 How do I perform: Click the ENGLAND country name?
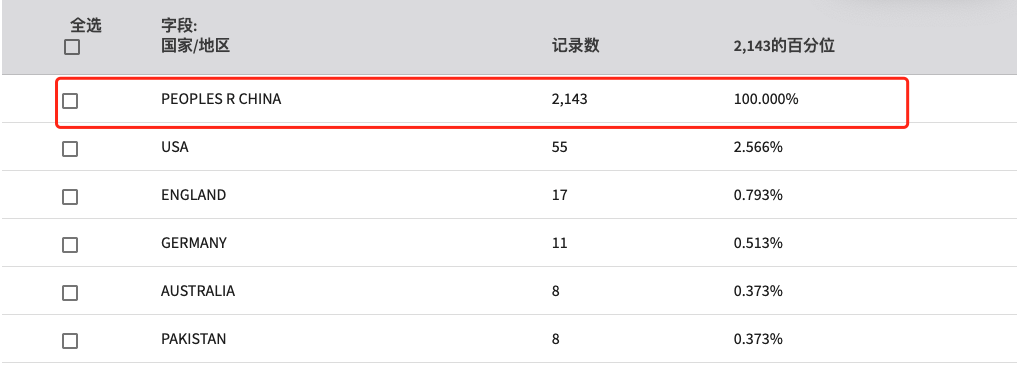pos(193,195)
